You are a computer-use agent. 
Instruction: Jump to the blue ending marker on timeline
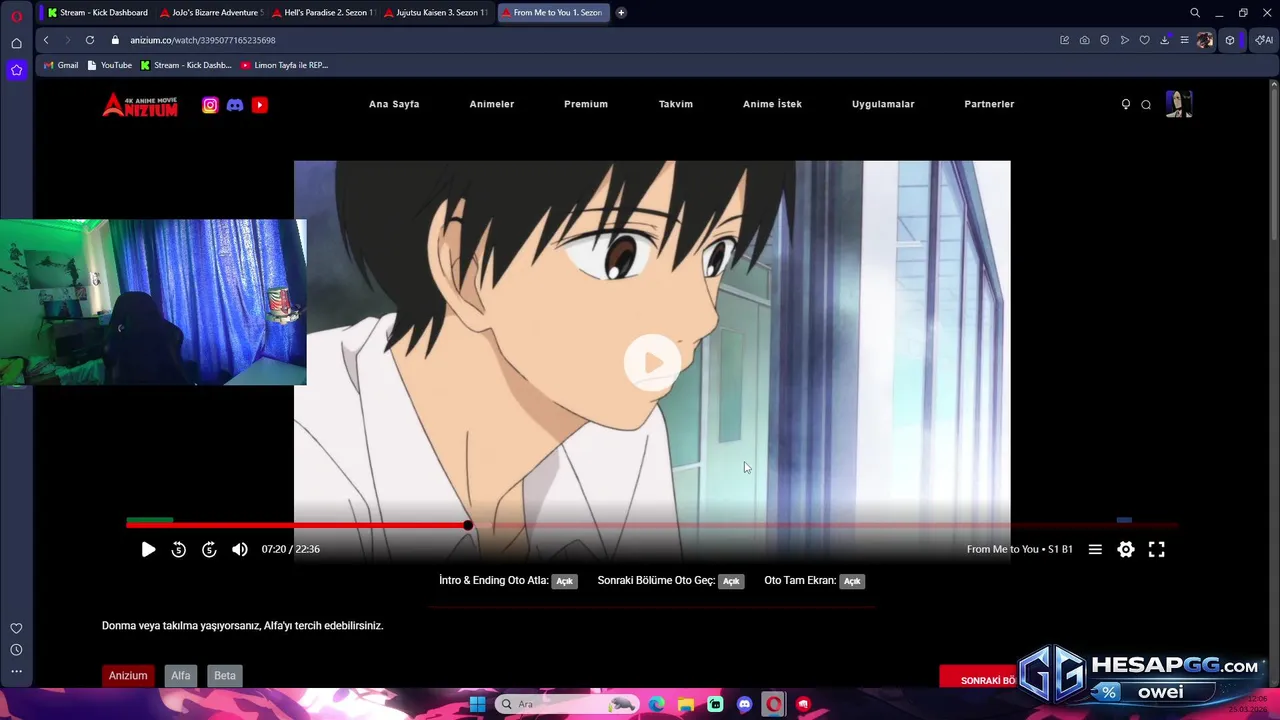pyautogui.click(x=1124, y=520)
